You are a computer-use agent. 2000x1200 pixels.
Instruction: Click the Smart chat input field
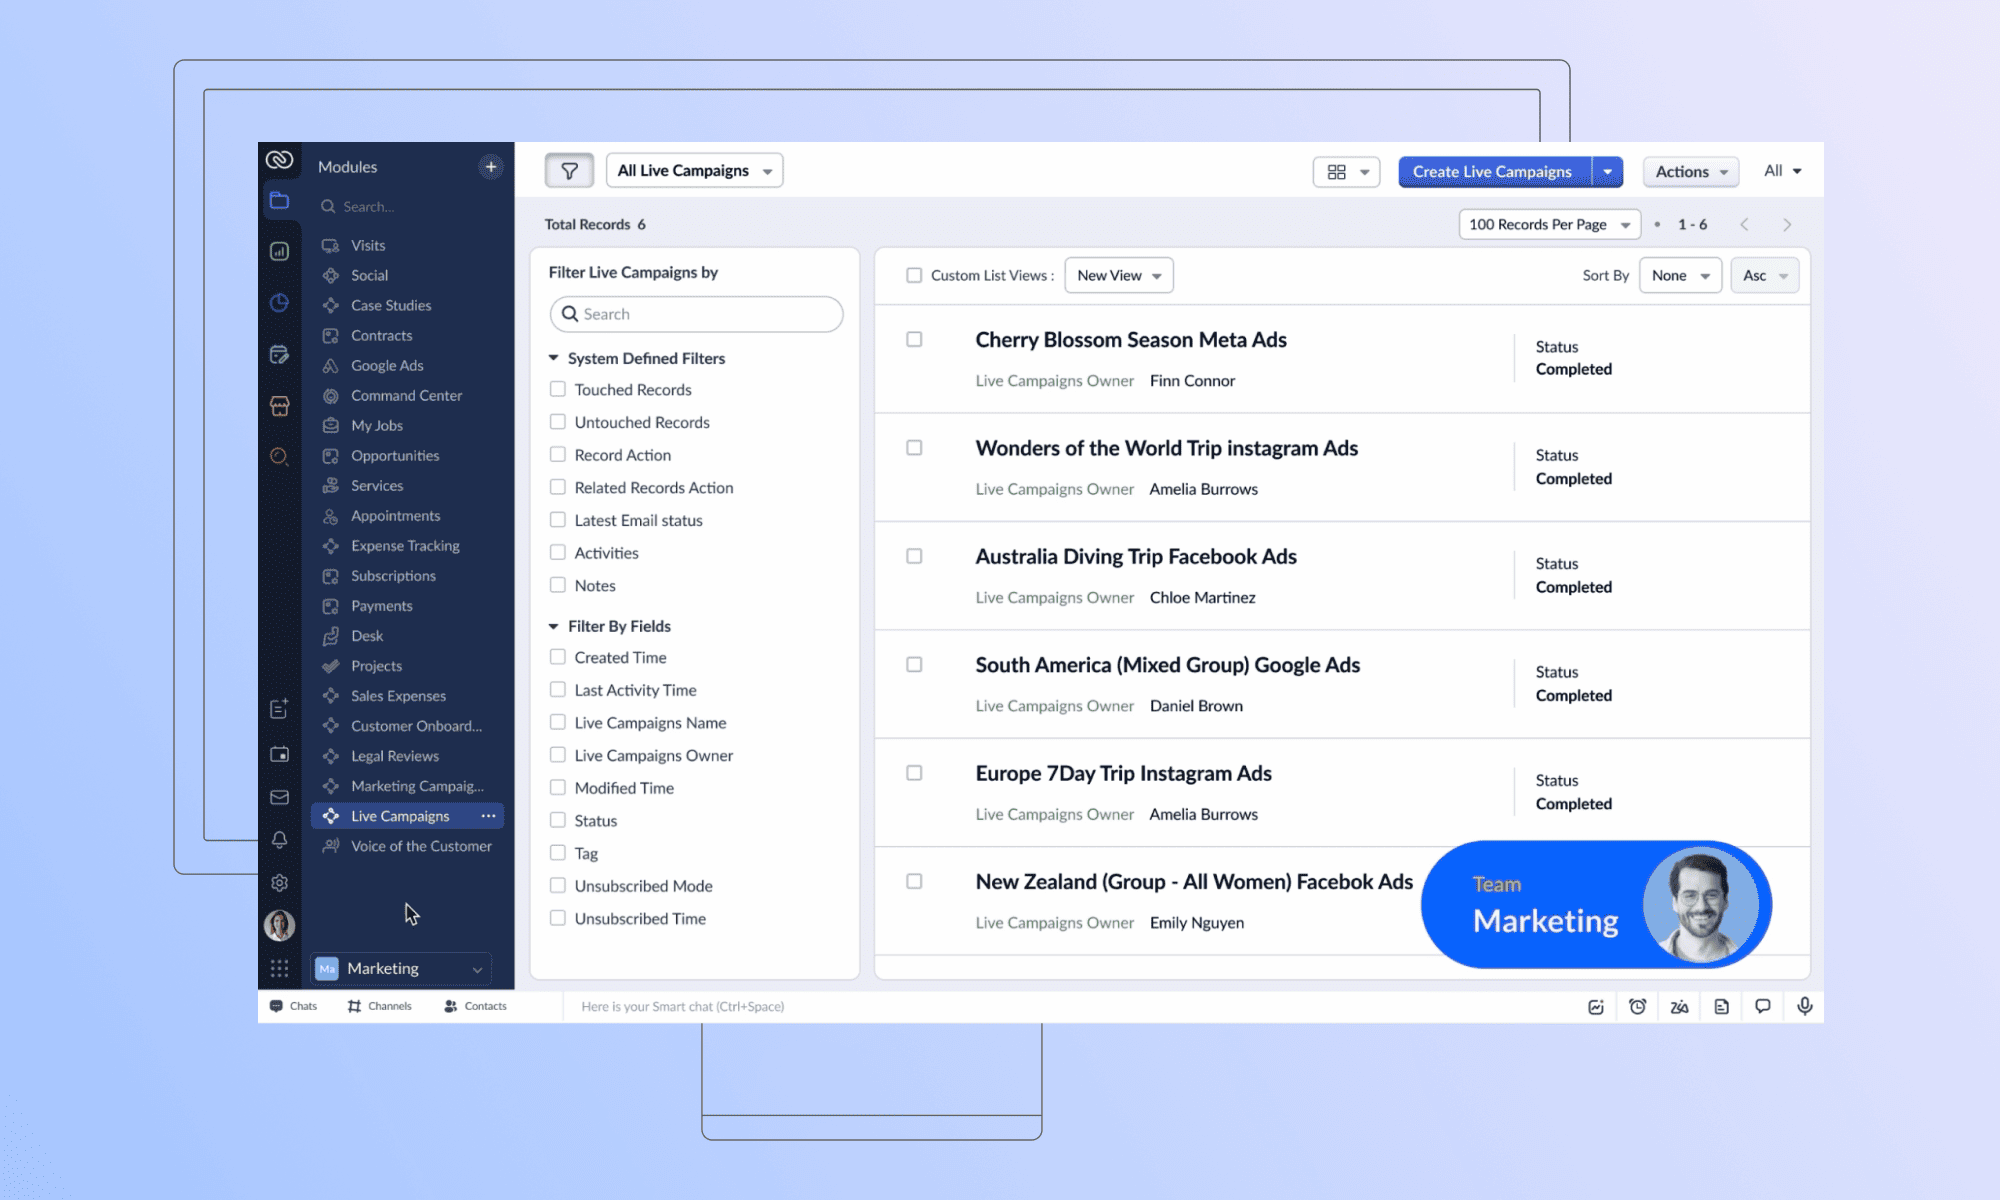coord(683,1006)
